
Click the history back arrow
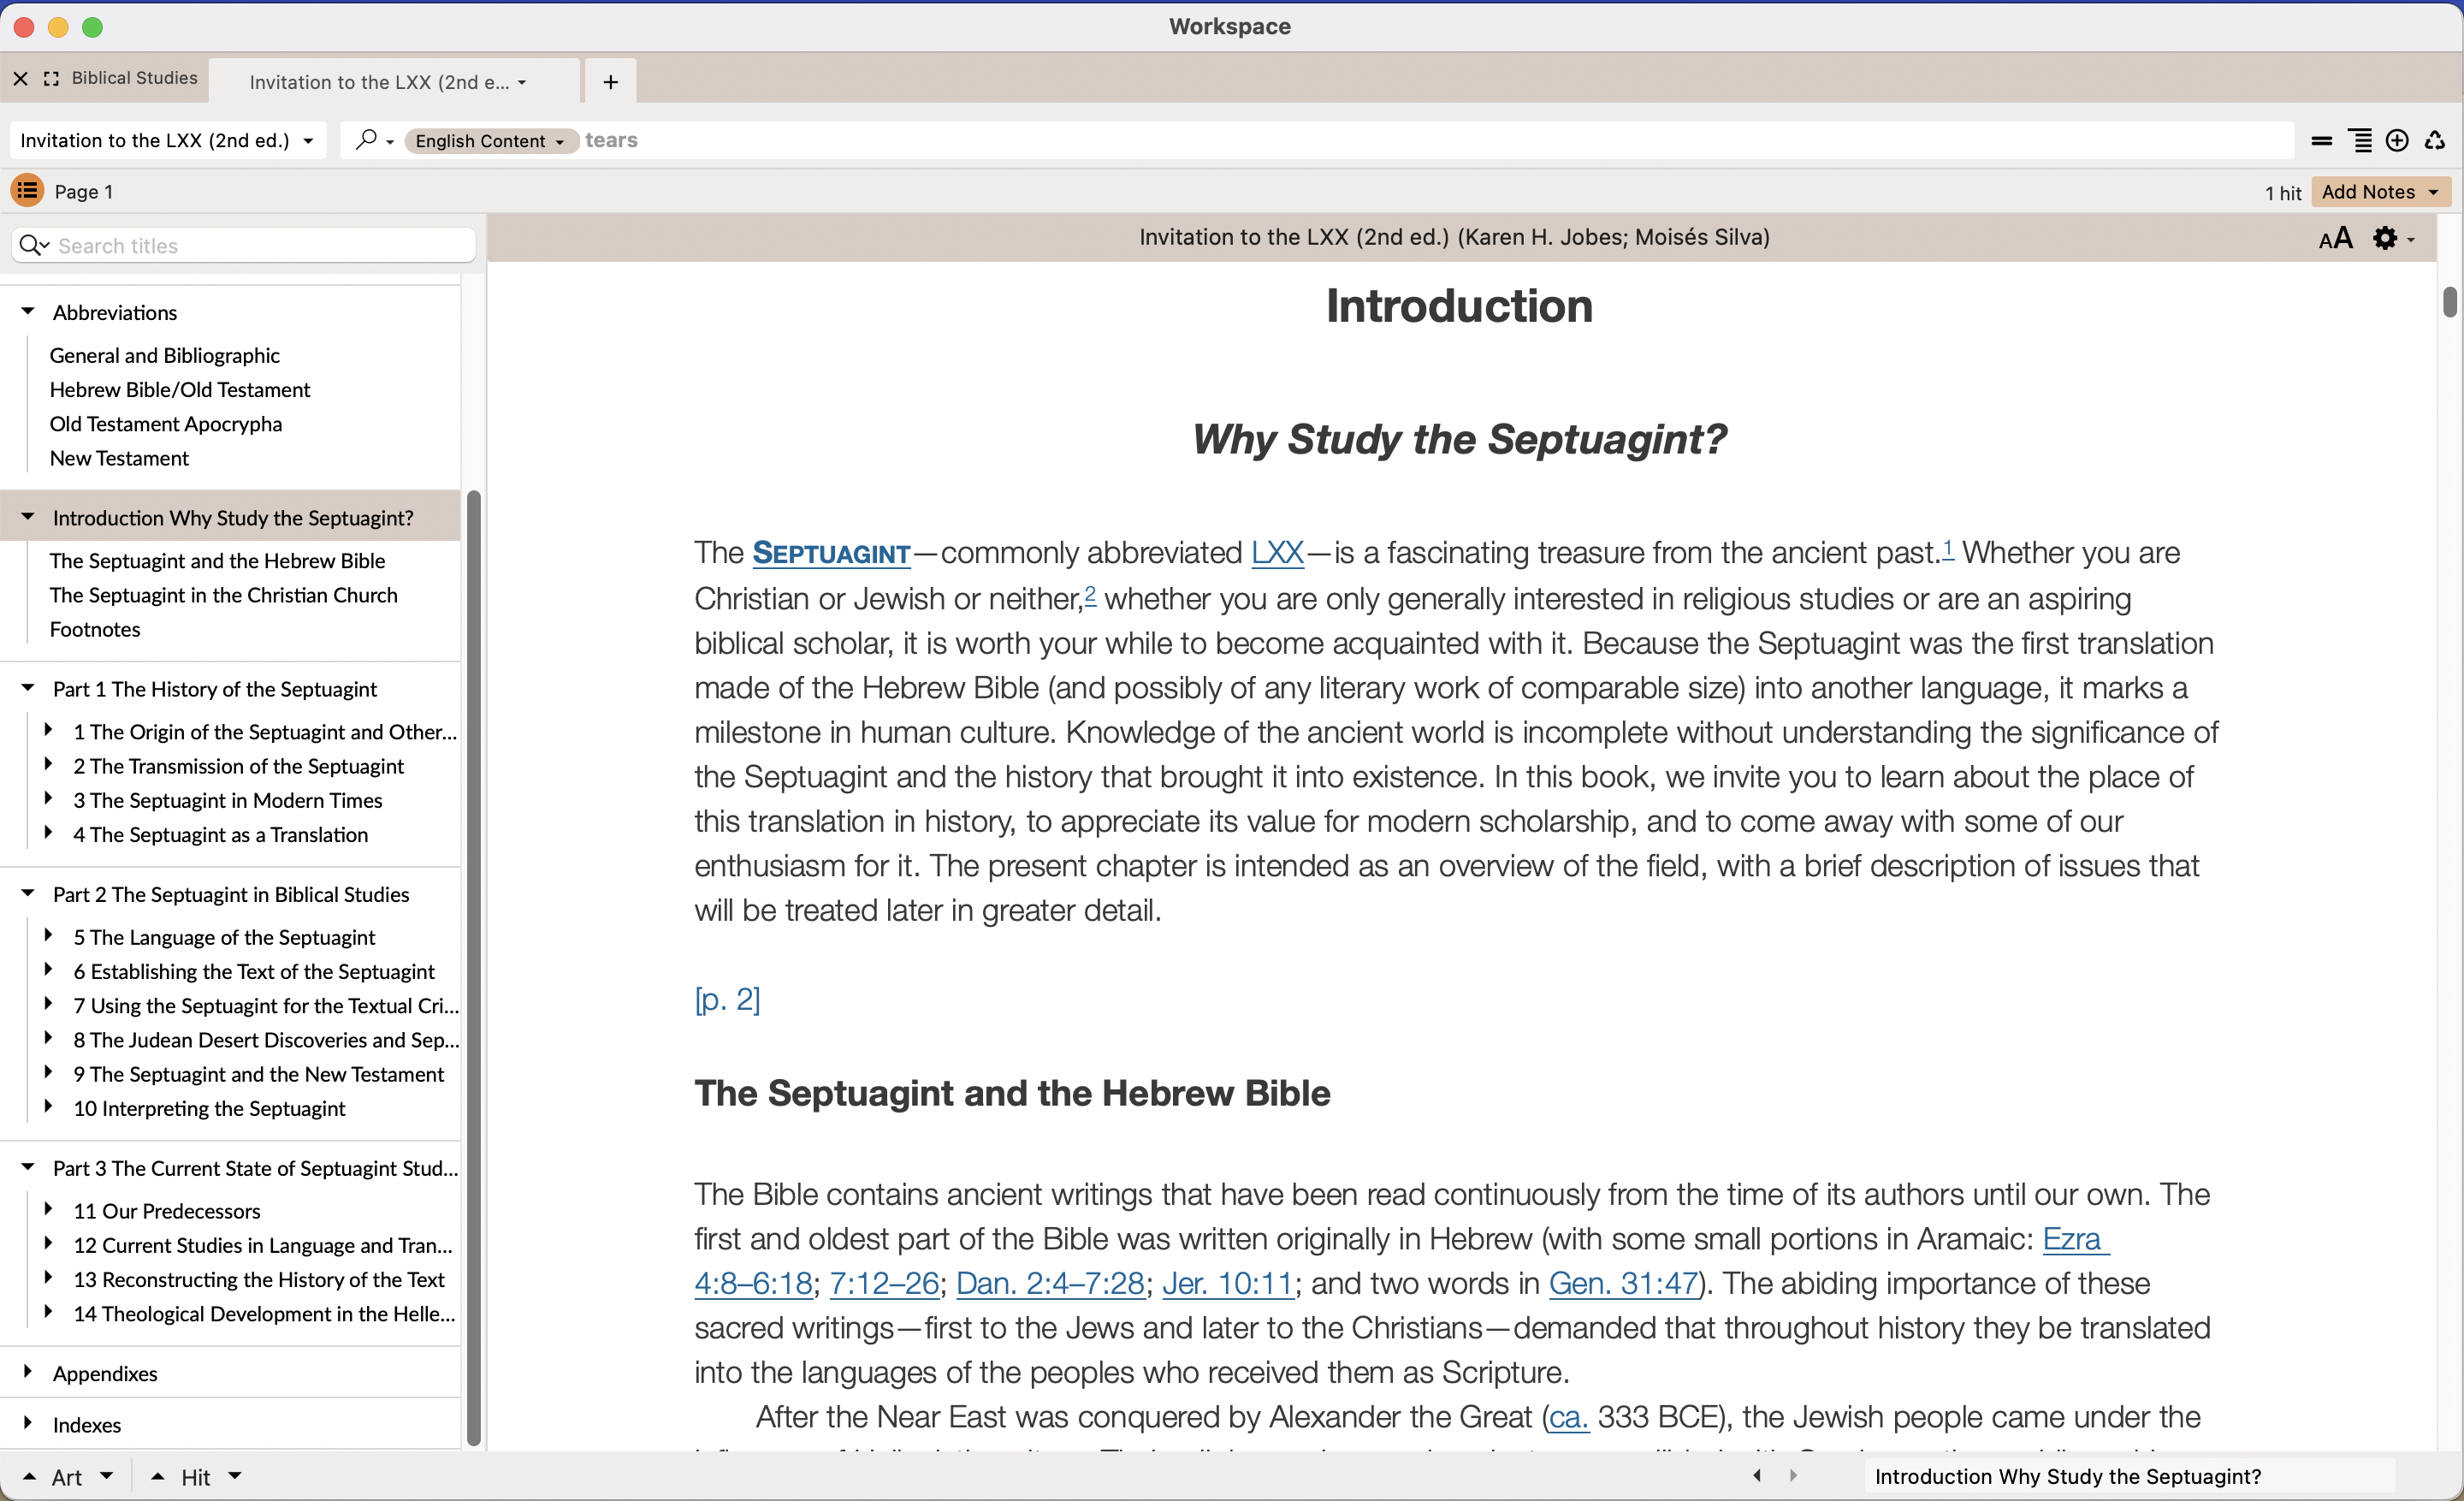[x=1757, y=1476]
